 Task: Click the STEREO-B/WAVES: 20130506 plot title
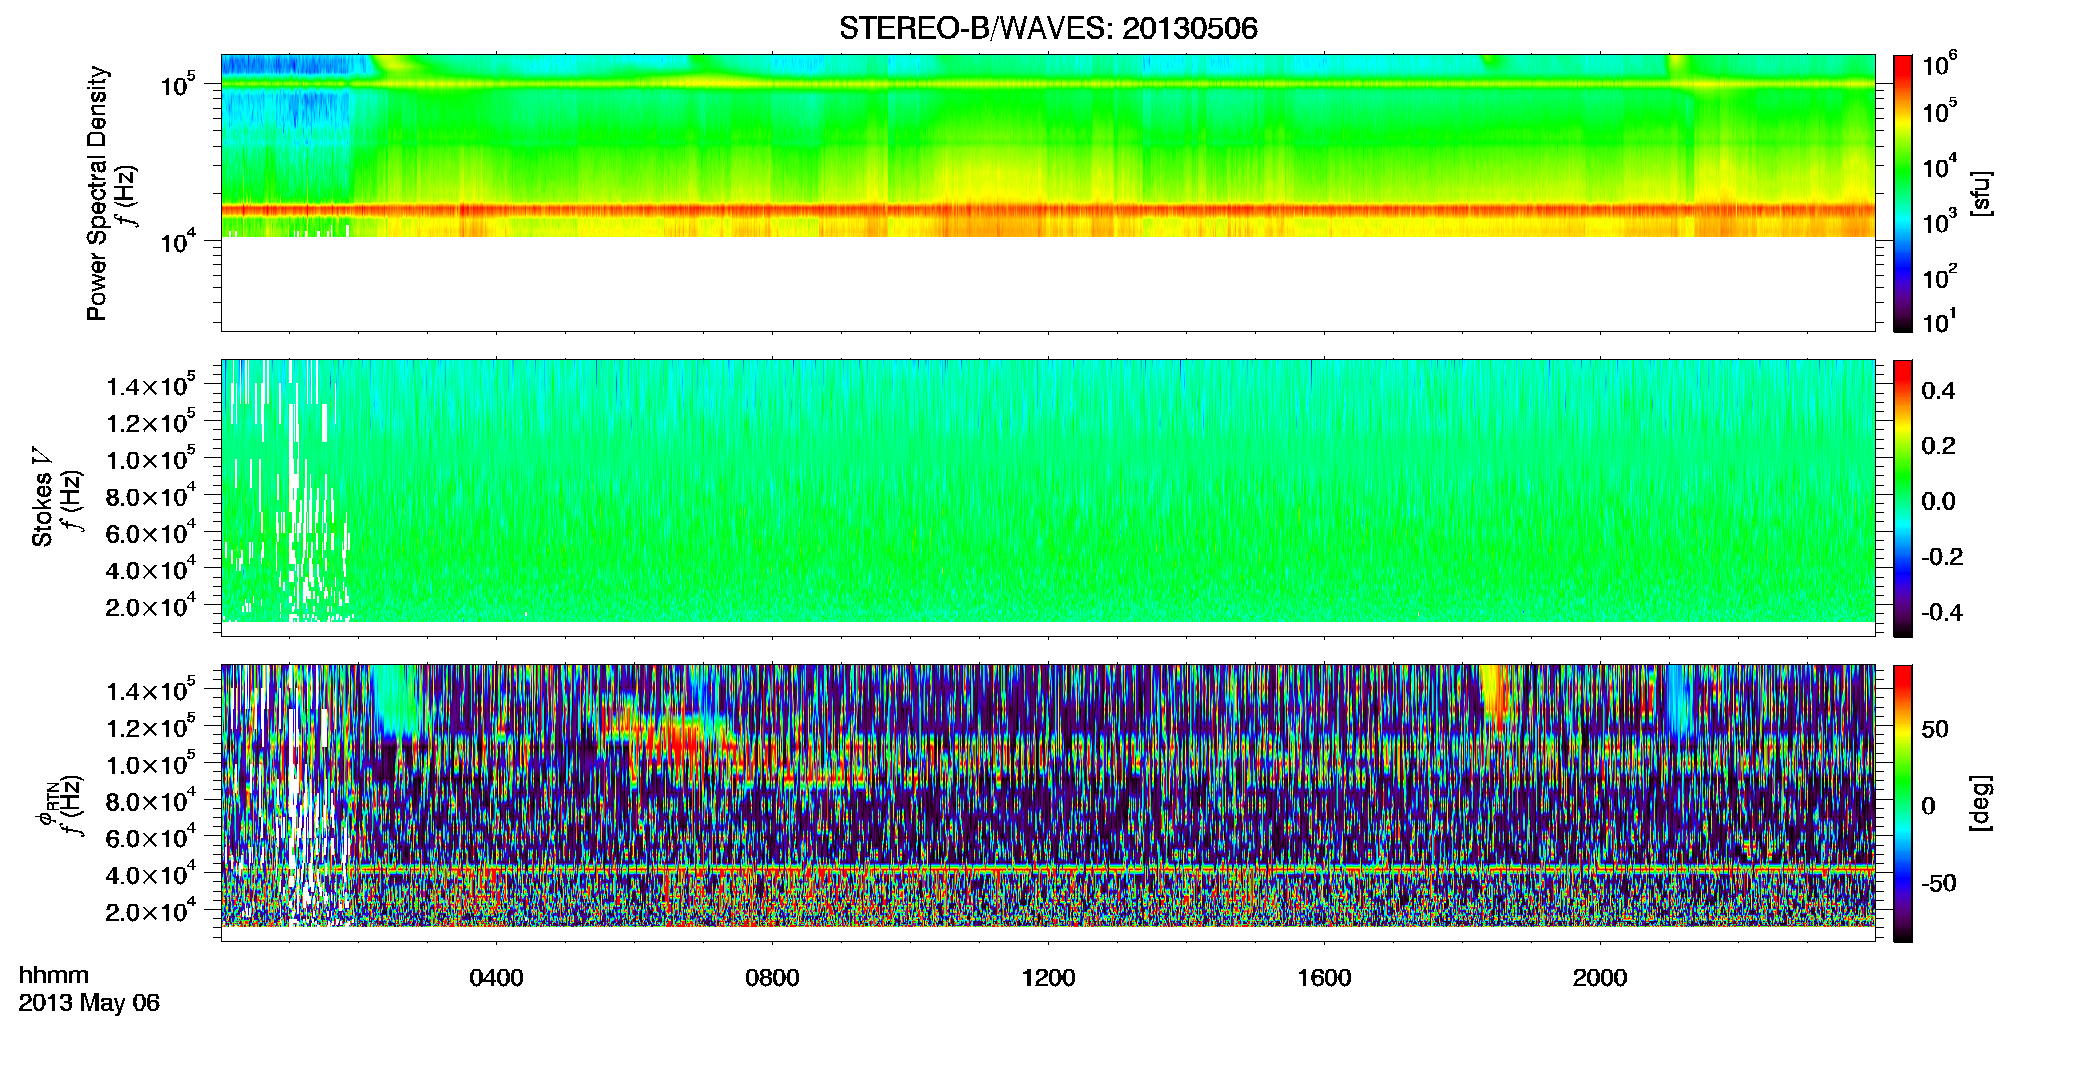1048,28
